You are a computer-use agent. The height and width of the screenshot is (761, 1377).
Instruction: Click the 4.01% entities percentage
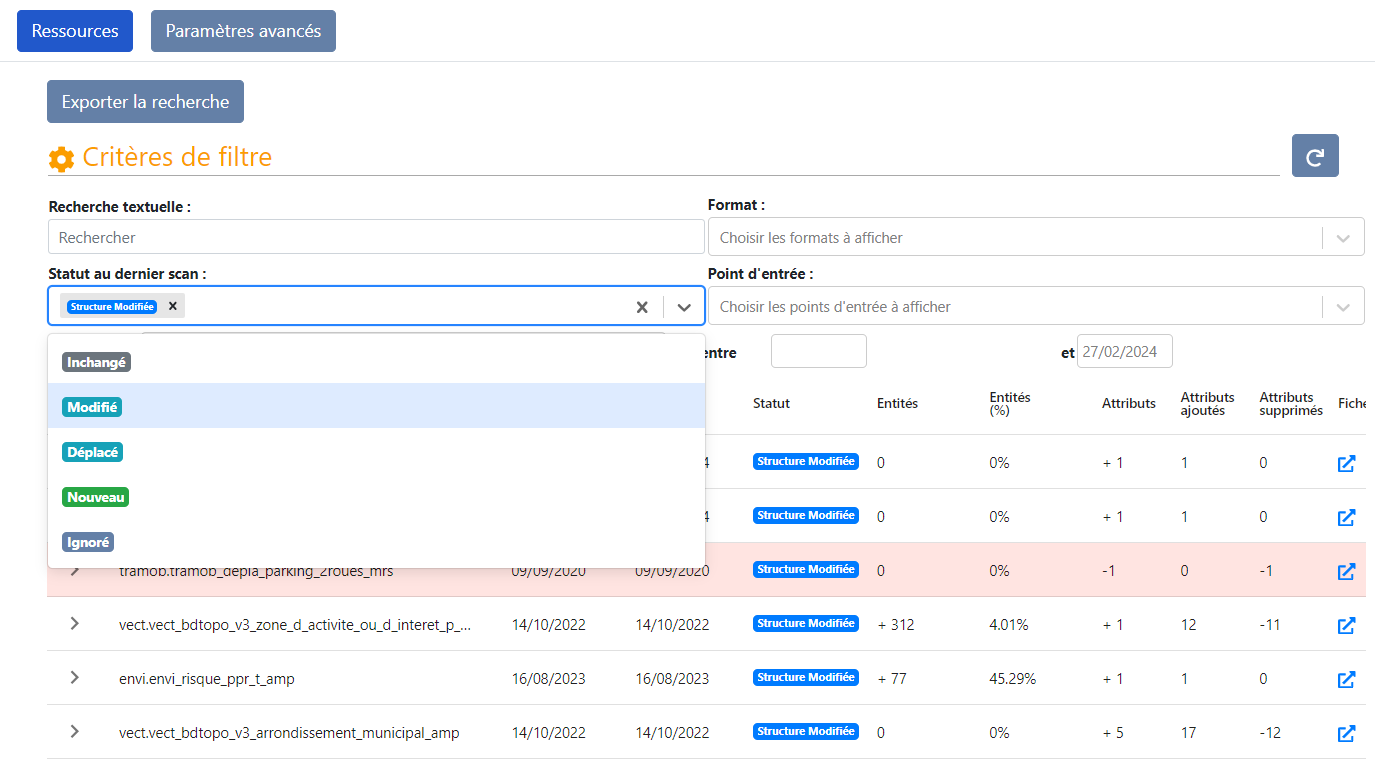[x=1008, y=625]
